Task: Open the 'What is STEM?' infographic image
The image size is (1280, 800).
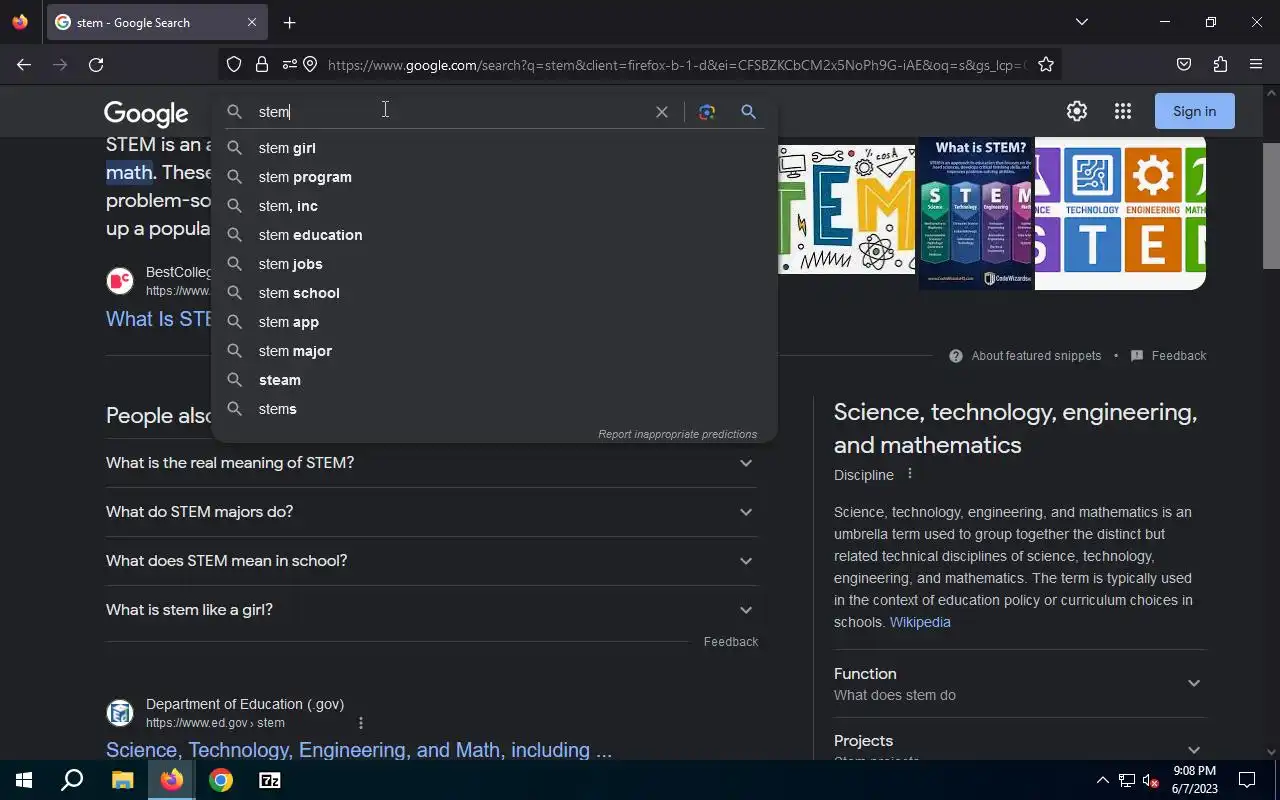Action: coord(976,213)
